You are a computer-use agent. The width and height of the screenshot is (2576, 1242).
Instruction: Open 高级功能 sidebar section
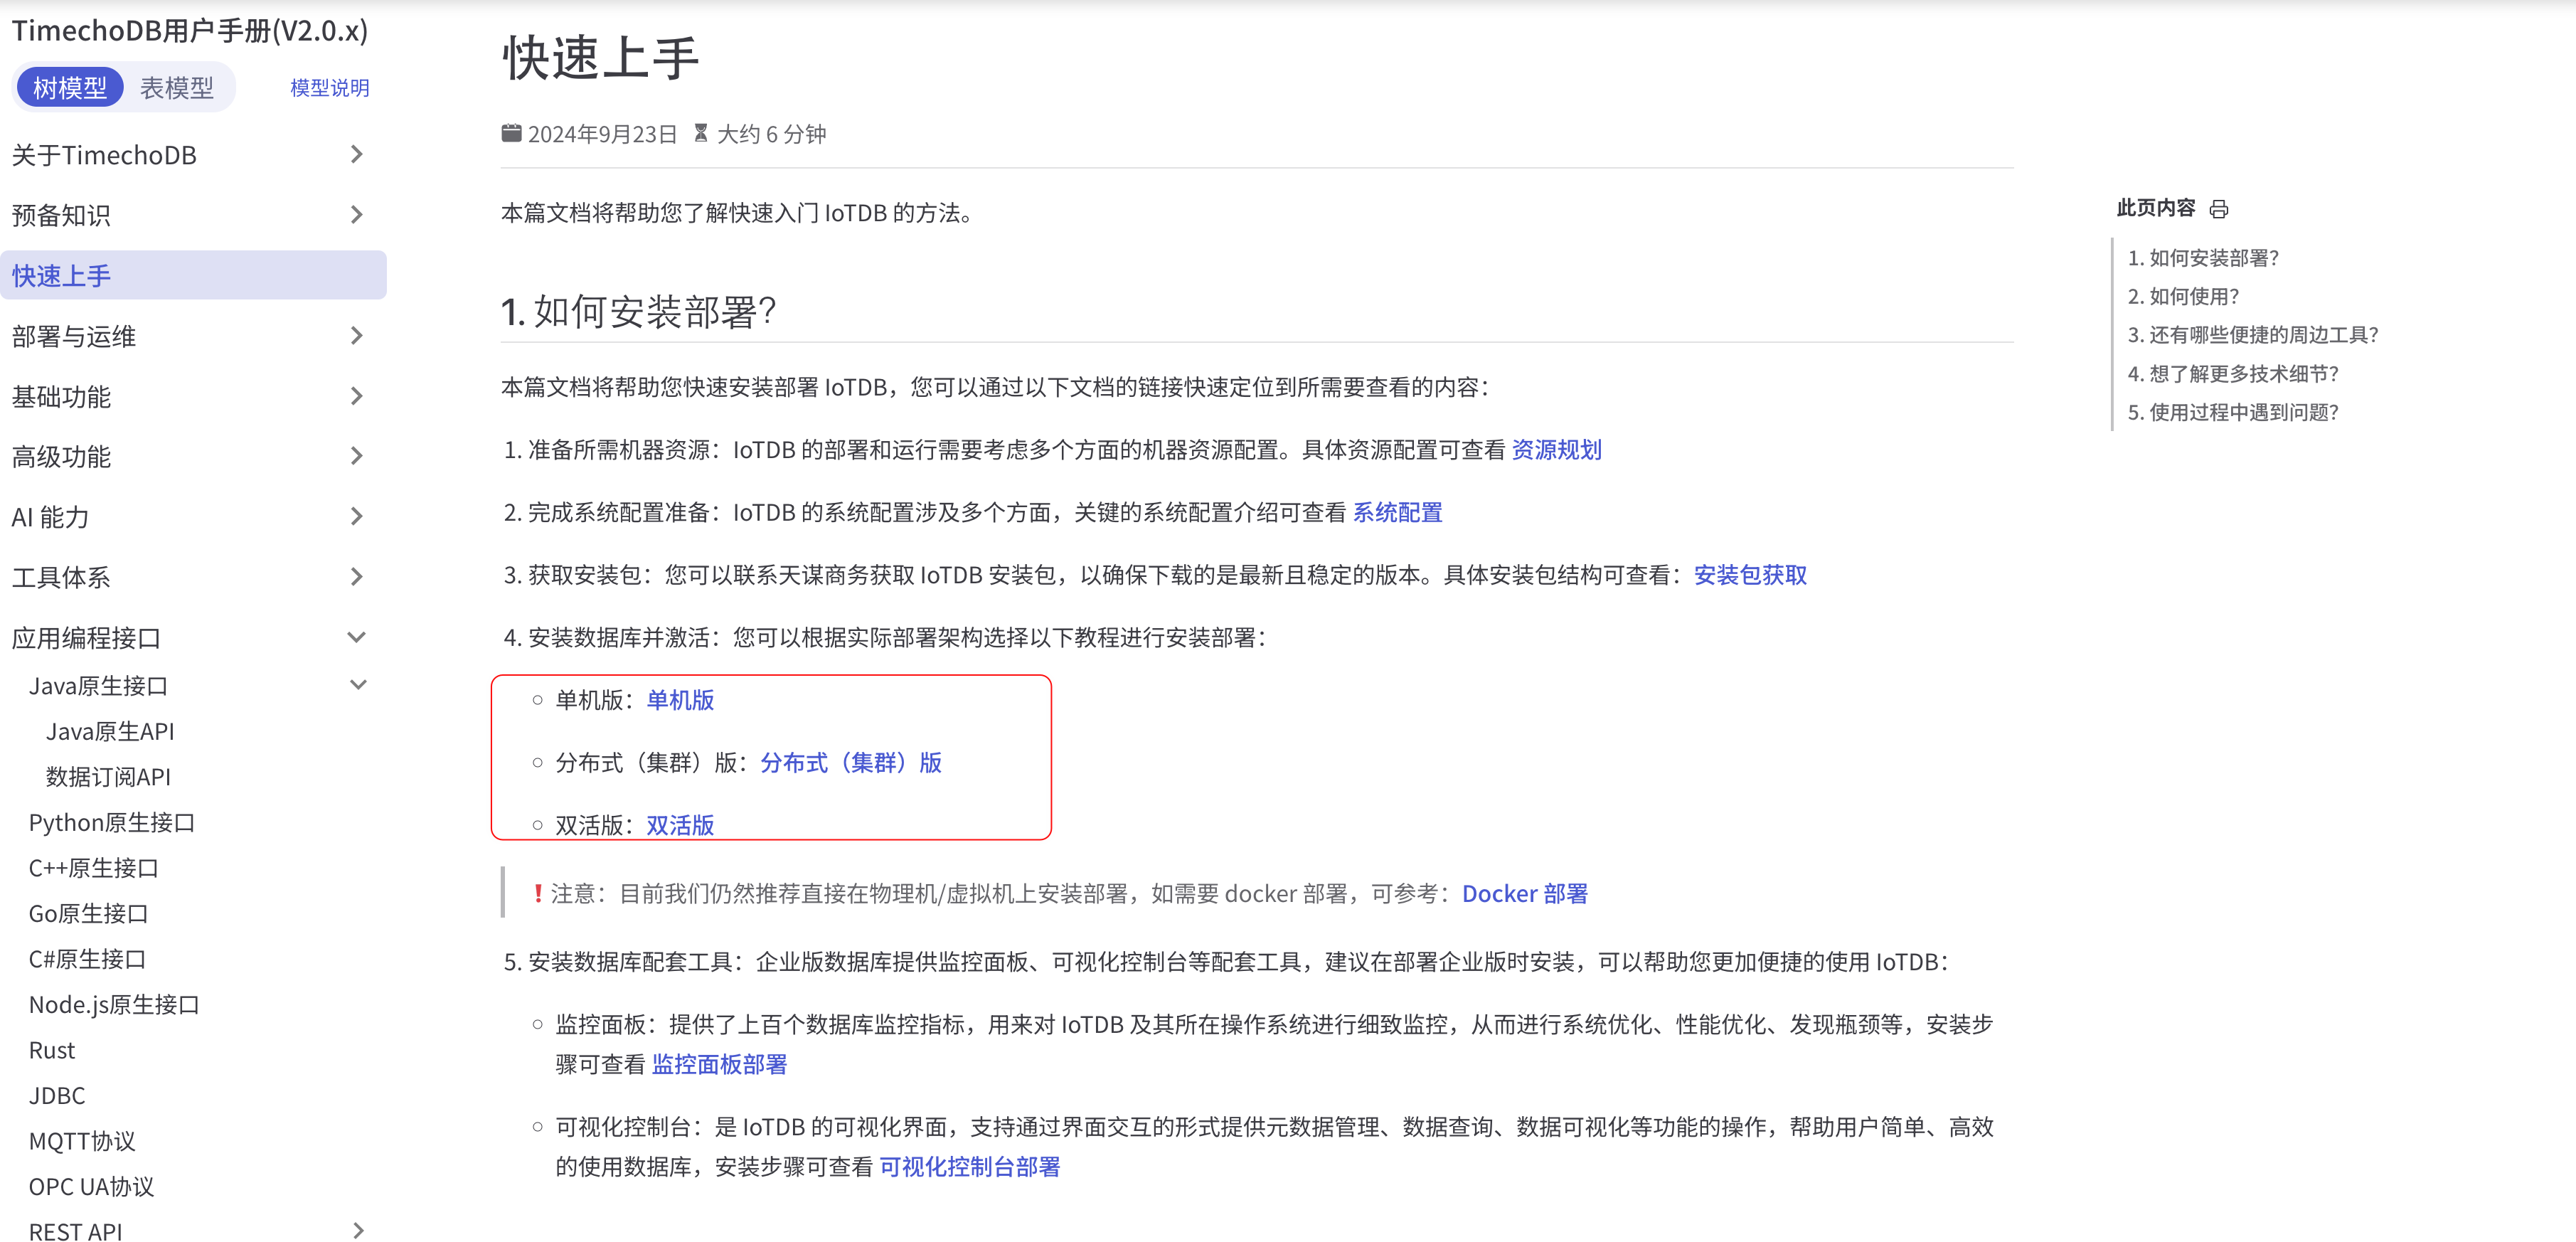(x=61, y=456)
